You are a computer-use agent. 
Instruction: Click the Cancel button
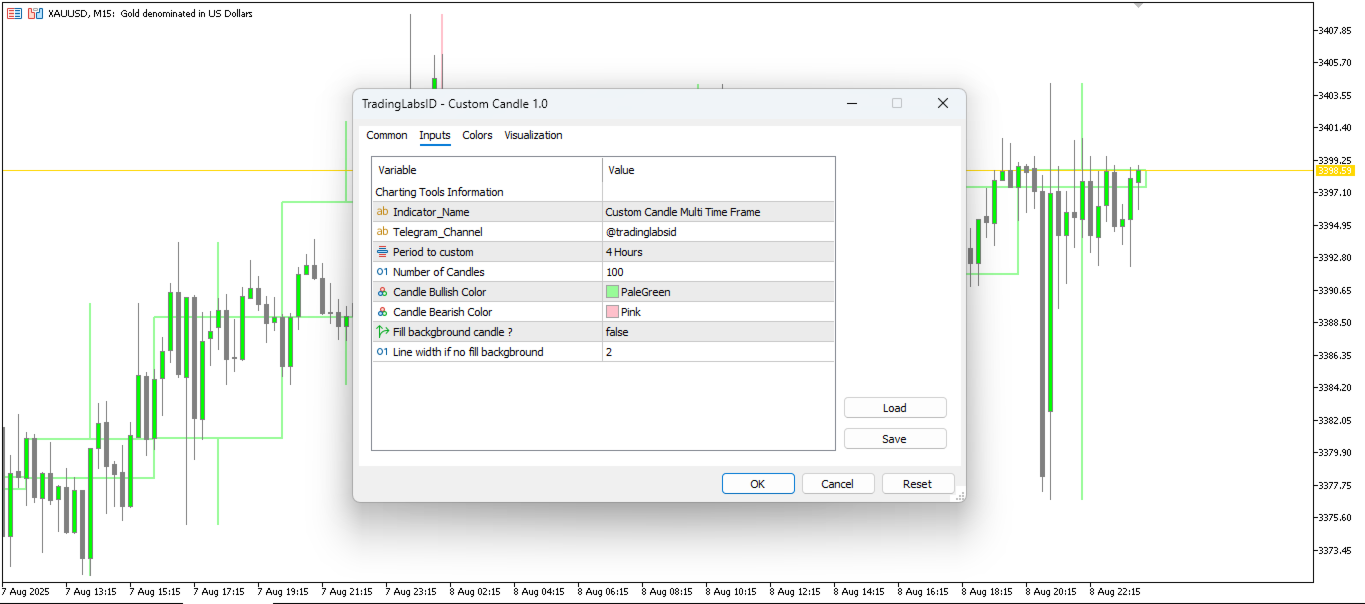coord(838,484)
